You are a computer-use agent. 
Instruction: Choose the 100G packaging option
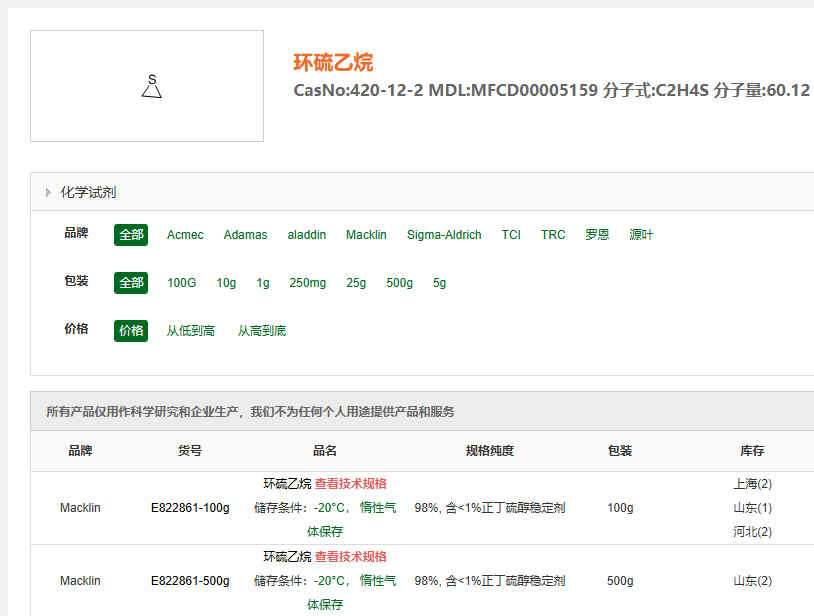(182, 283)
